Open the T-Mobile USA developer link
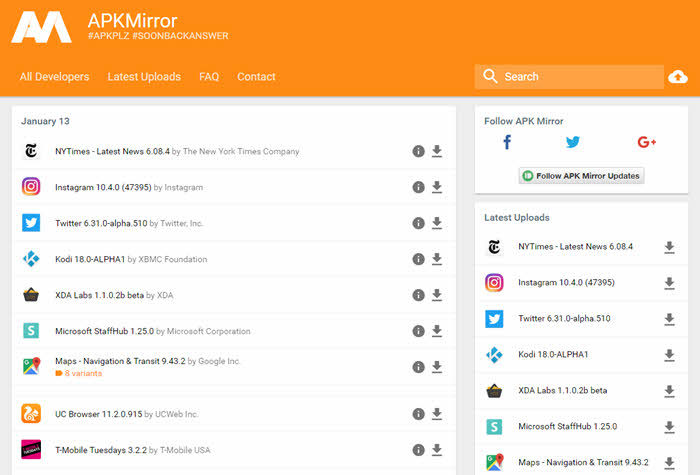This screenshot has height=475, width=700. pos(185,450)
